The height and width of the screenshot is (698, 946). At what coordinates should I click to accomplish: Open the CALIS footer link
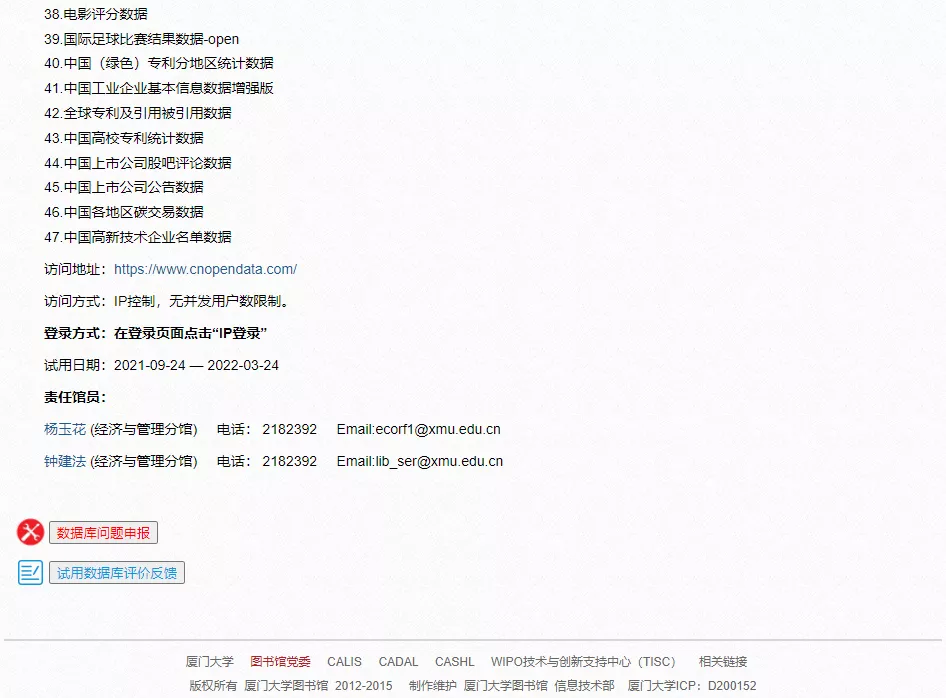point(344,662)
